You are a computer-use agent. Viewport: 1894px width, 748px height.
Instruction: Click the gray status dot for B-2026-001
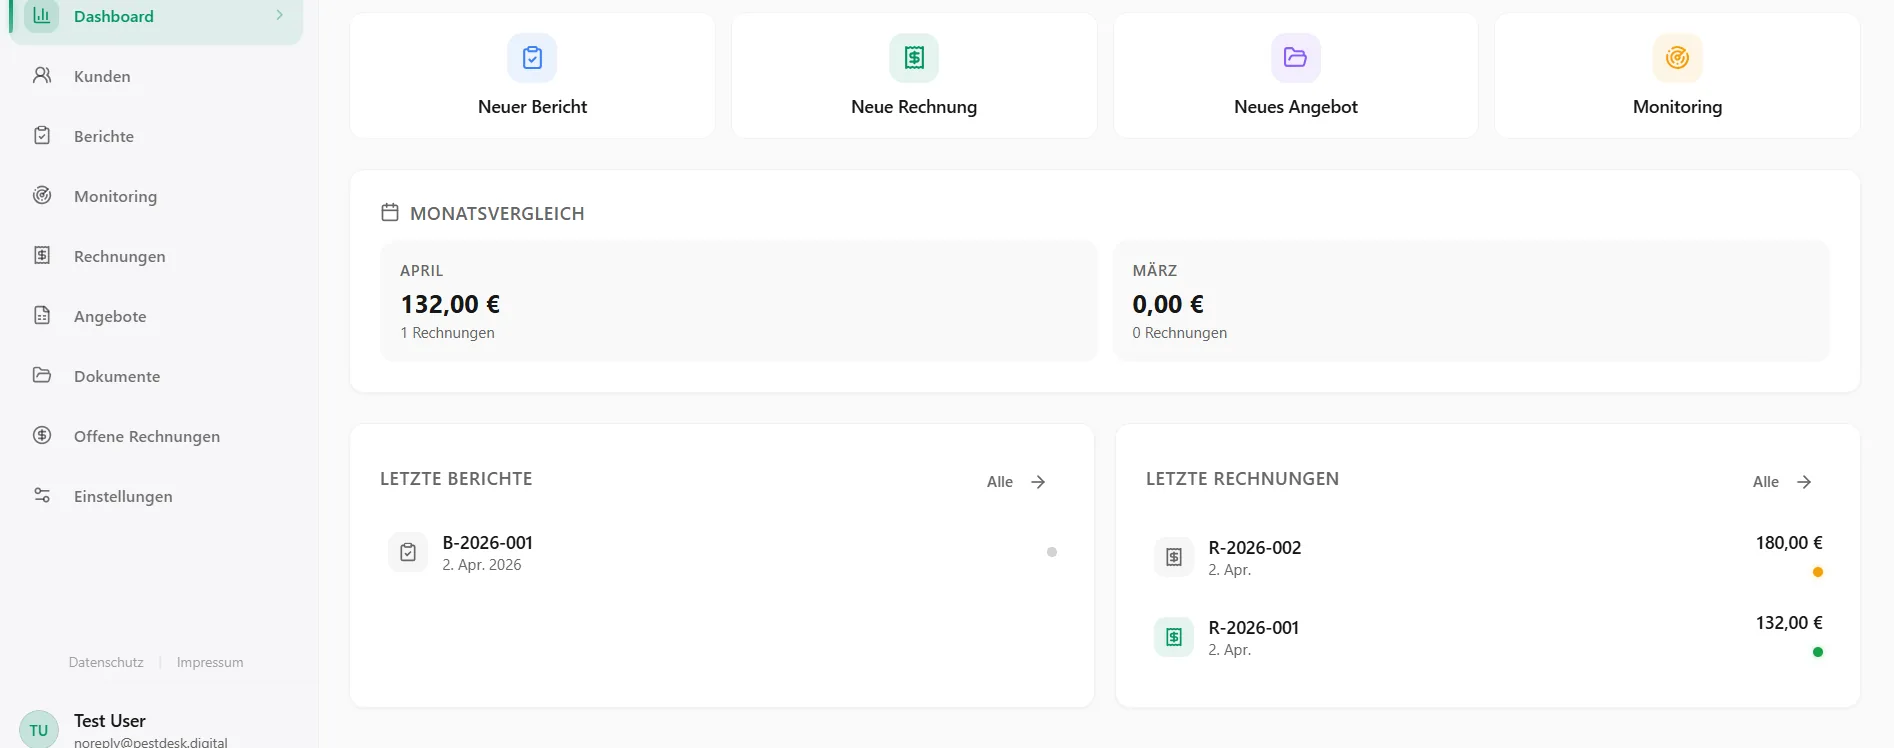click(1051, 552)
